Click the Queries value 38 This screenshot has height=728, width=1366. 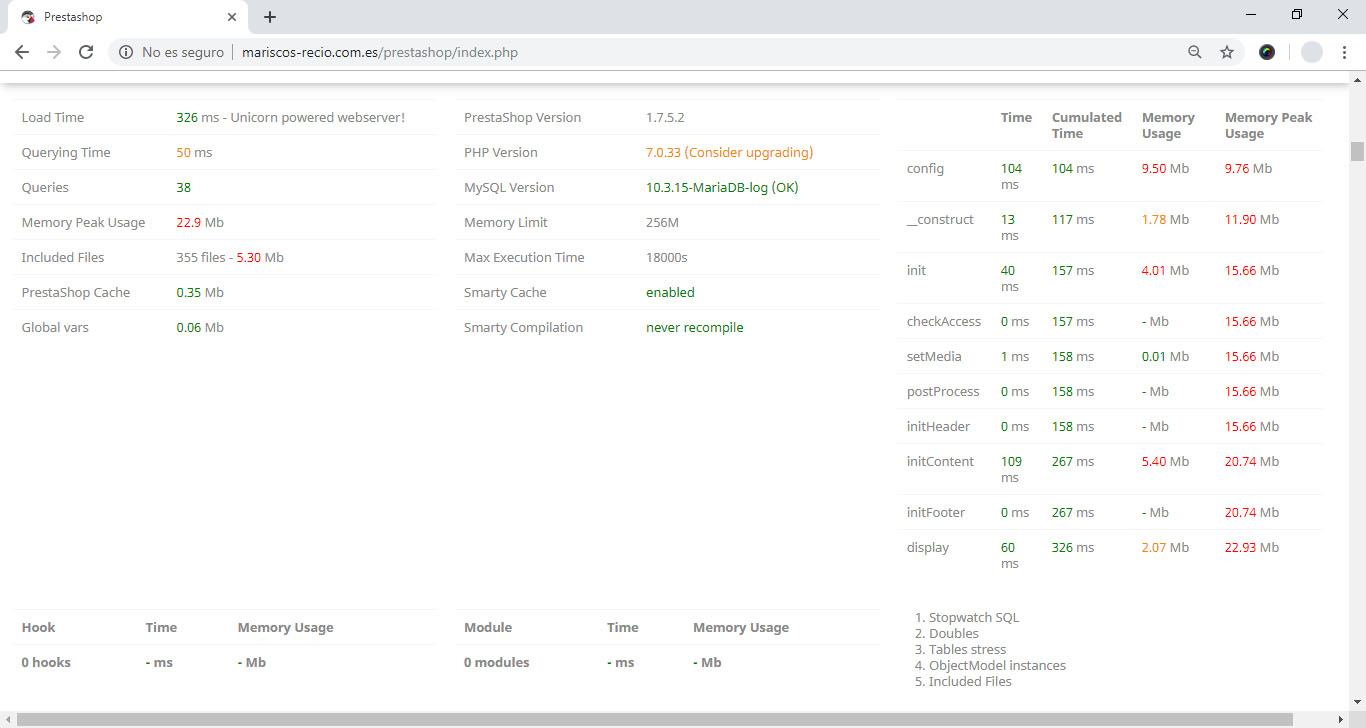coord(184,188)
